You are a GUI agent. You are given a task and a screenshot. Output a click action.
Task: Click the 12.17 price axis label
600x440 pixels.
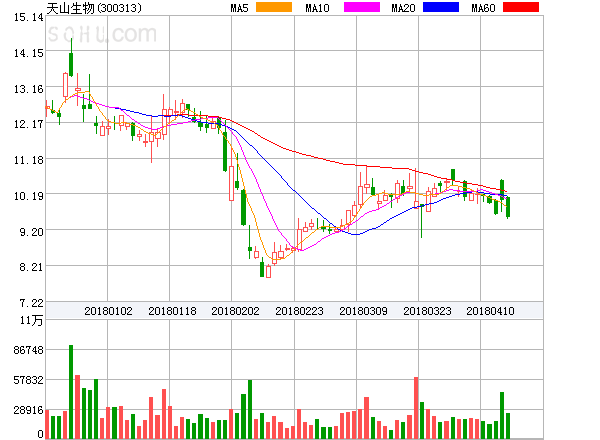tap(29, 124)
